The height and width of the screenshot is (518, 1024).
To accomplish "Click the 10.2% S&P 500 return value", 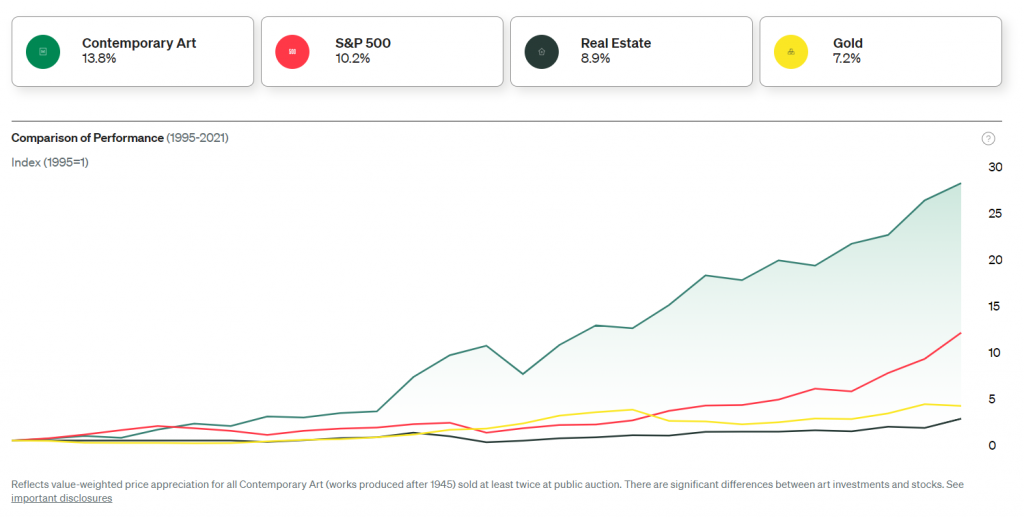I will point(353,59).
